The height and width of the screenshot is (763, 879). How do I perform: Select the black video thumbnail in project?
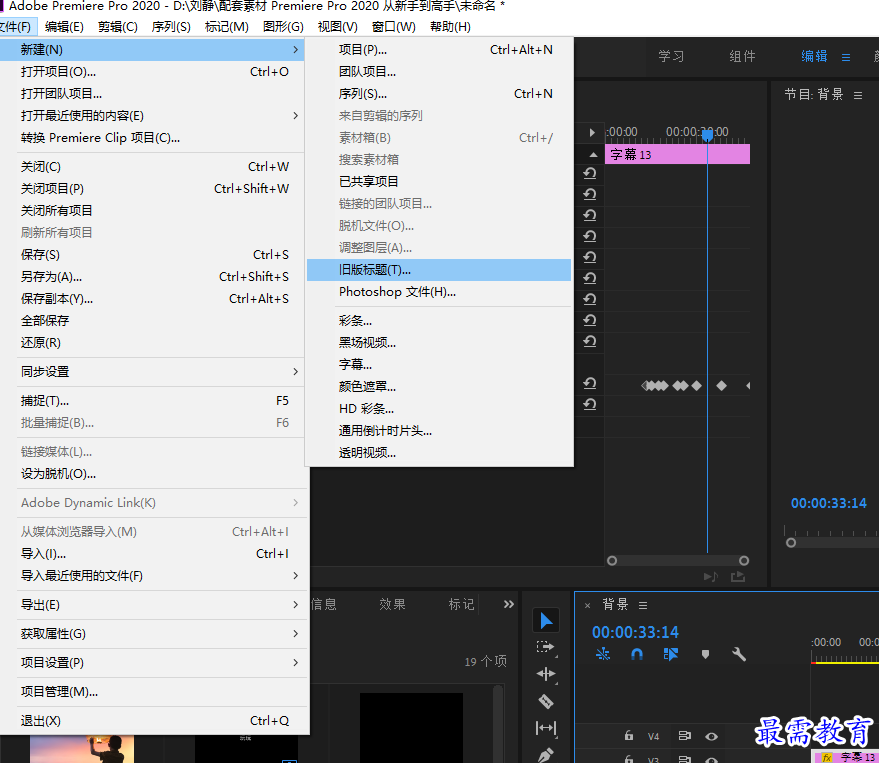[x=411, y=728]
